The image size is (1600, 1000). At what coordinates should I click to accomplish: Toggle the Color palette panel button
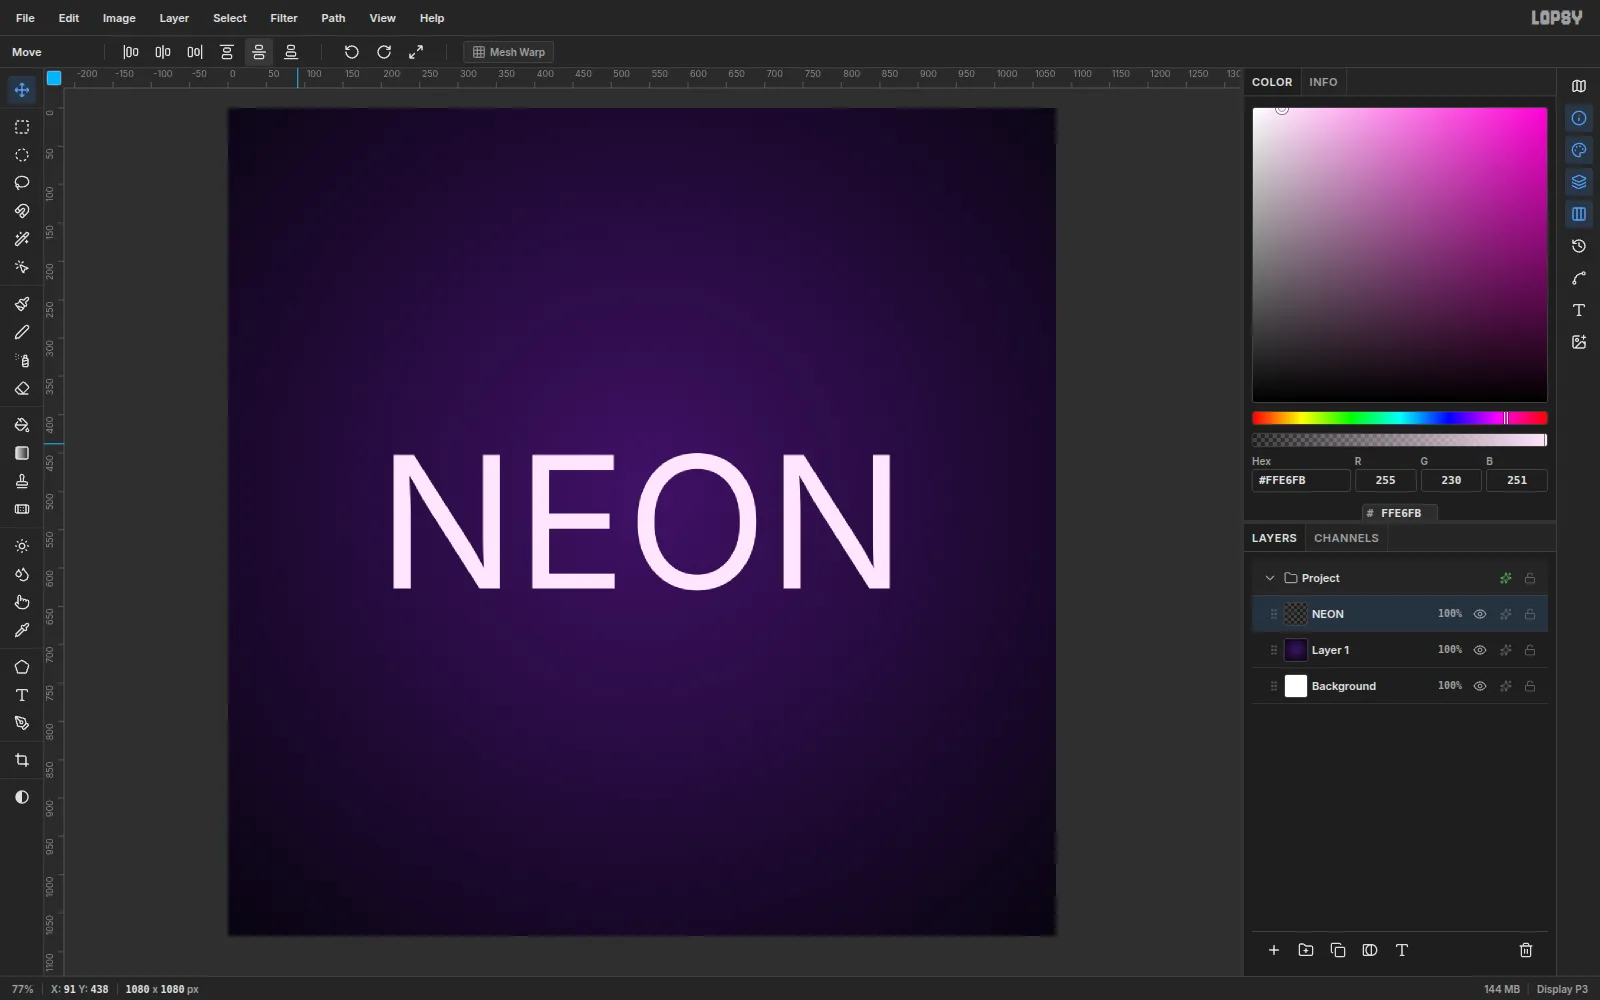coord(1579,150)
